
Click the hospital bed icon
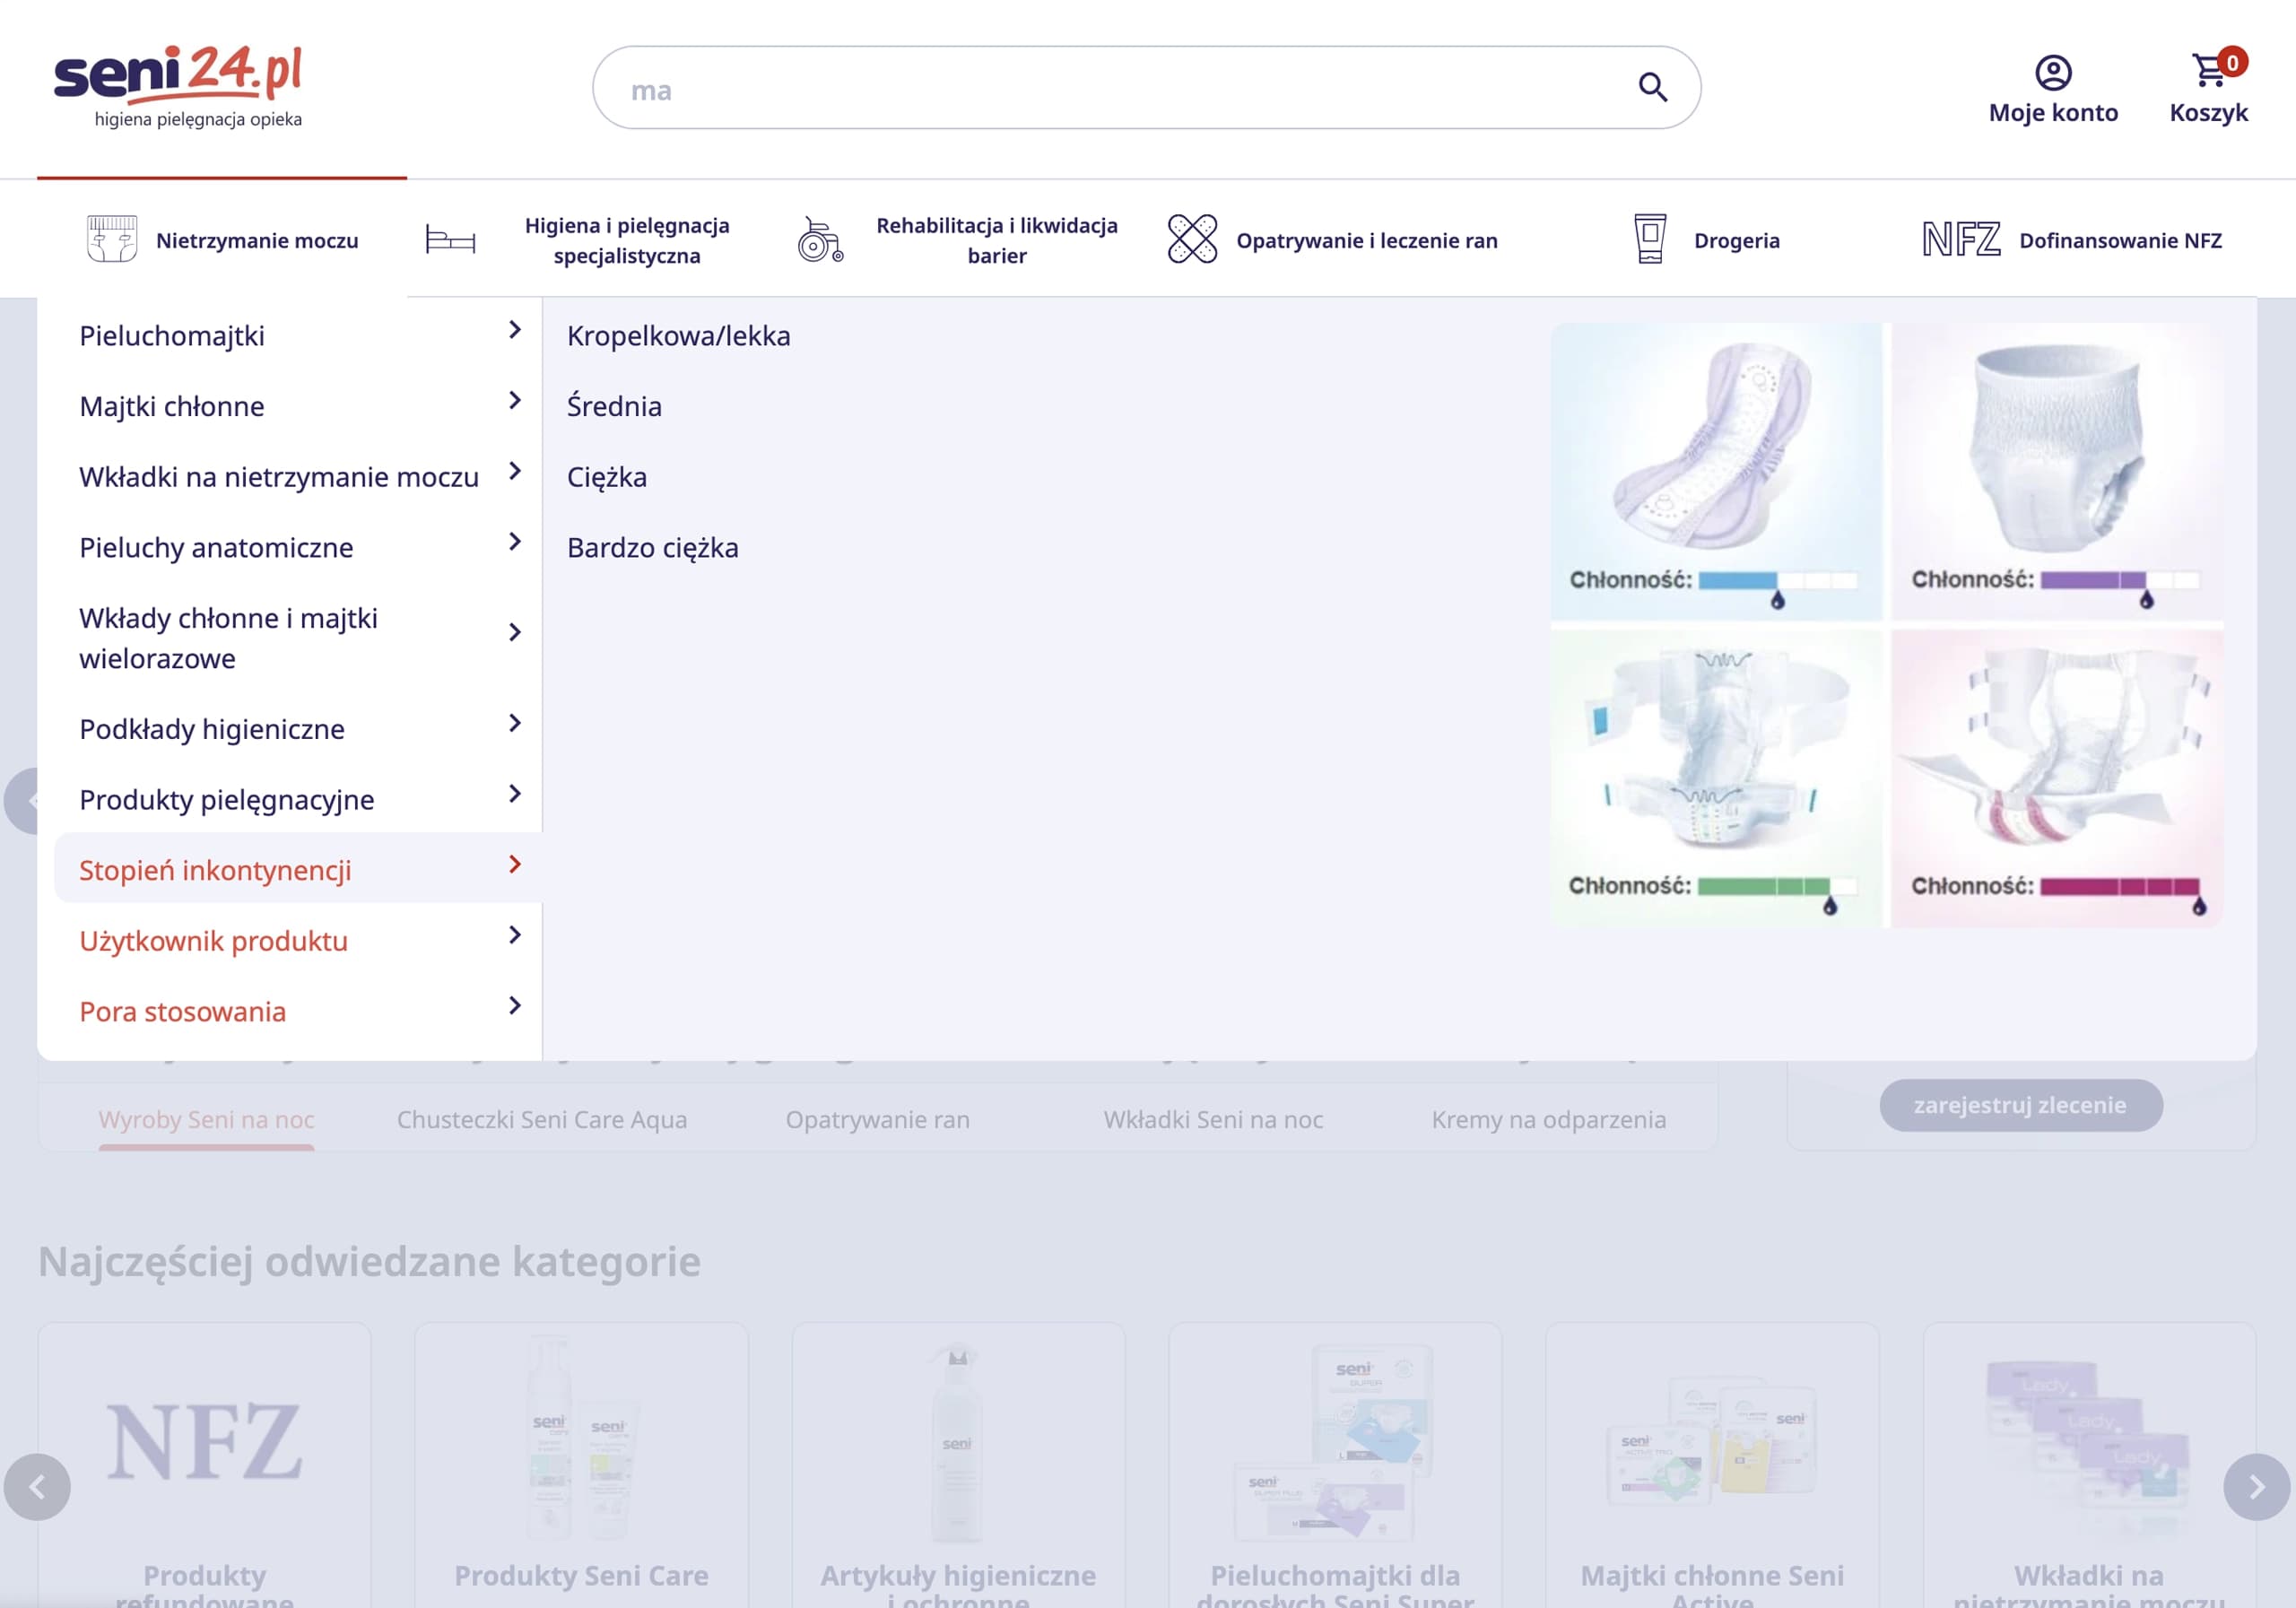[x=450, y=240]
